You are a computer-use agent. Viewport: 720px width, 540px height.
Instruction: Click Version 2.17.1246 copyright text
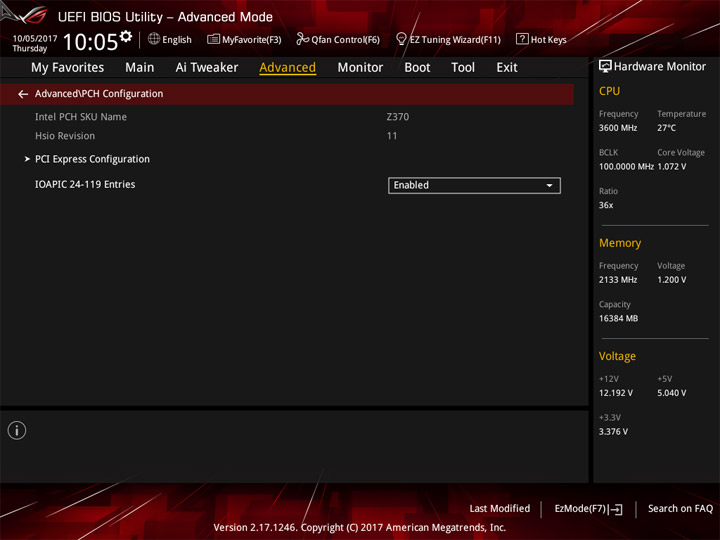(x=360, y=527)
